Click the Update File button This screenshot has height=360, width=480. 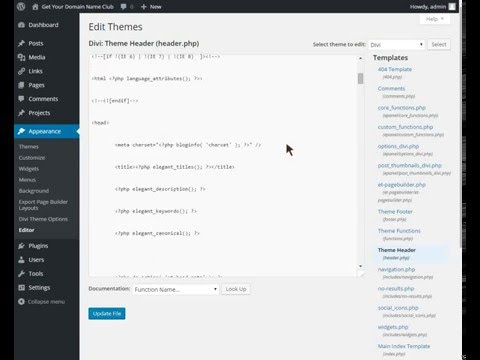point(107,313)
